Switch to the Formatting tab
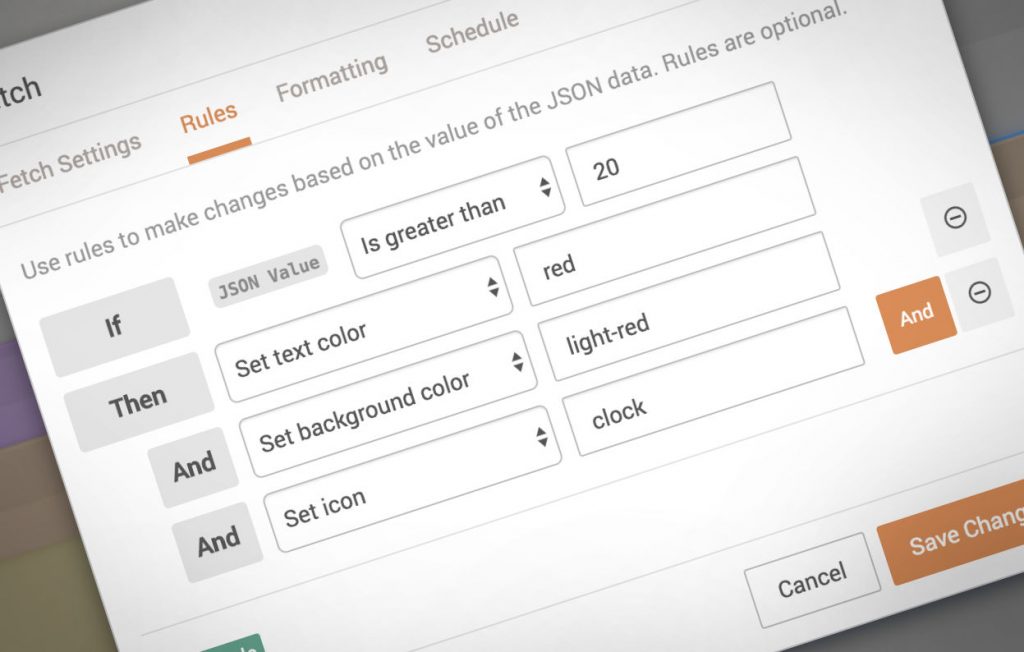 [x=332, y=66]
